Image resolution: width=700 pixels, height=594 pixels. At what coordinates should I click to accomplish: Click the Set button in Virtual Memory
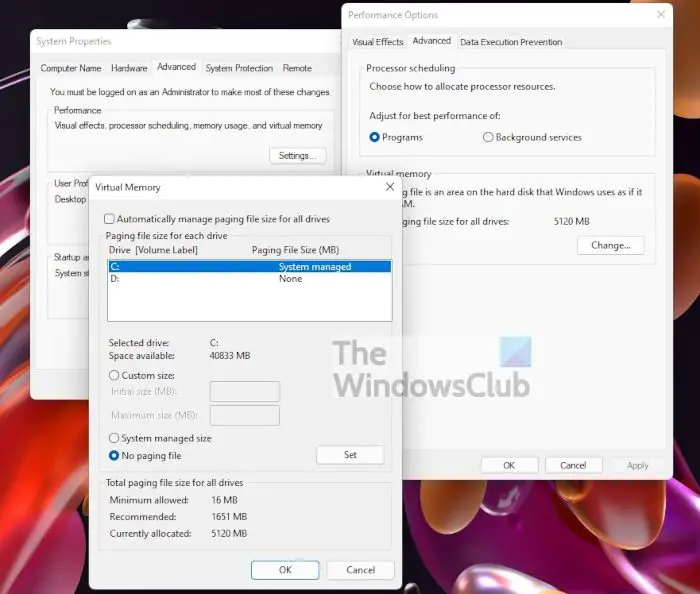pos(350,455)
